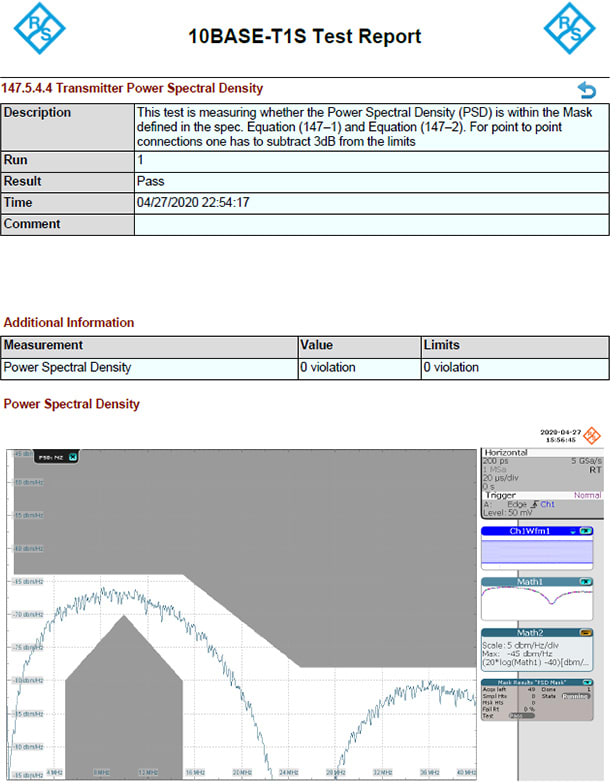Click the empty Comment field cell
616x784 pixels.
click(372, 224)
